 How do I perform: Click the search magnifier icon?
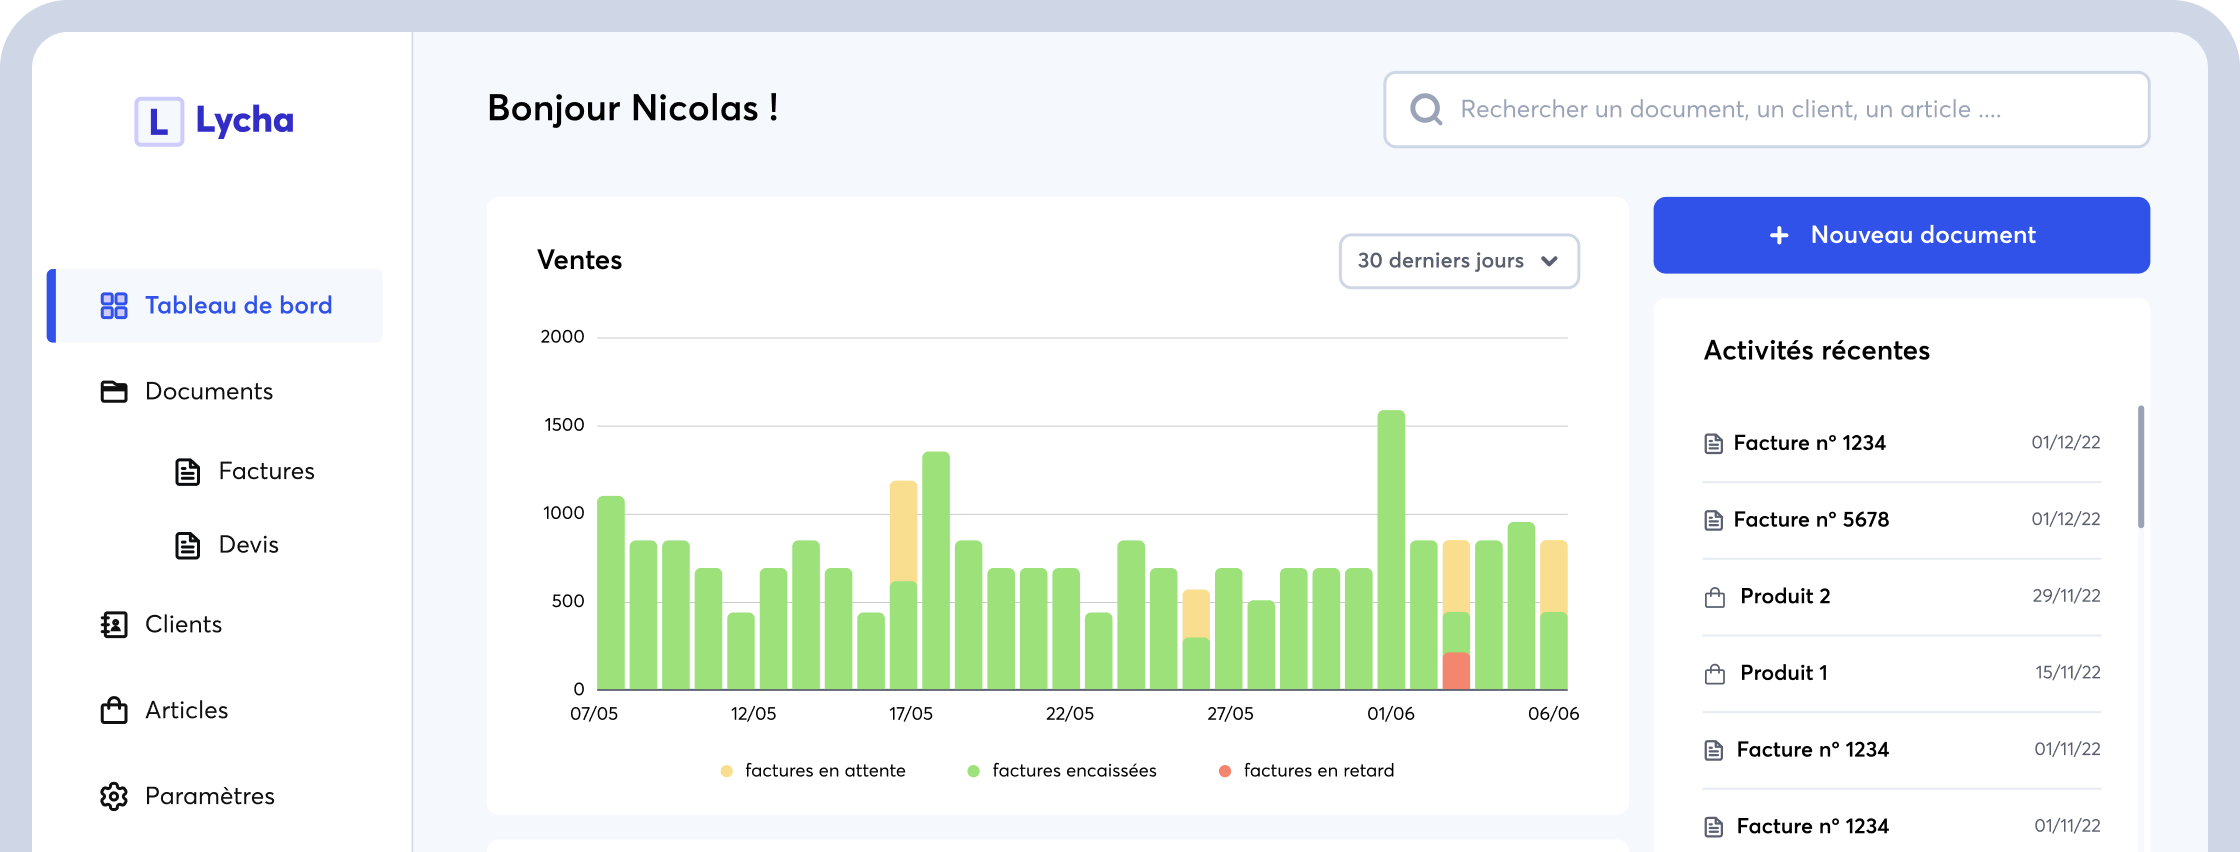click(1426, 110)
